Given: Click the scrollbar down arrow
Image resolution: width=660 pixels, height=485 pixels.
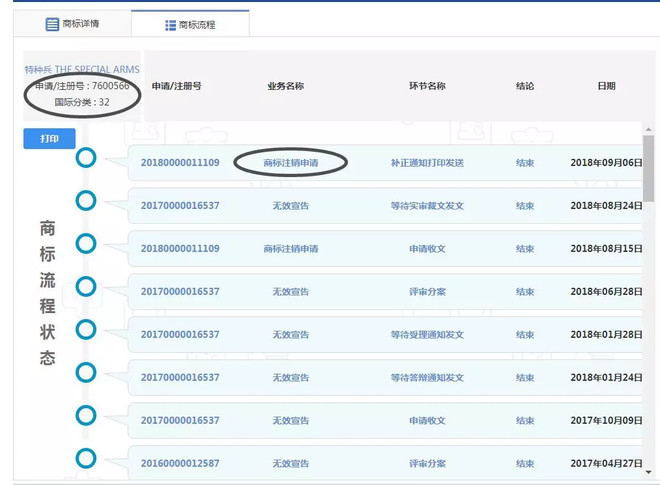Looking at the screenshot, I should coord(648,472).
